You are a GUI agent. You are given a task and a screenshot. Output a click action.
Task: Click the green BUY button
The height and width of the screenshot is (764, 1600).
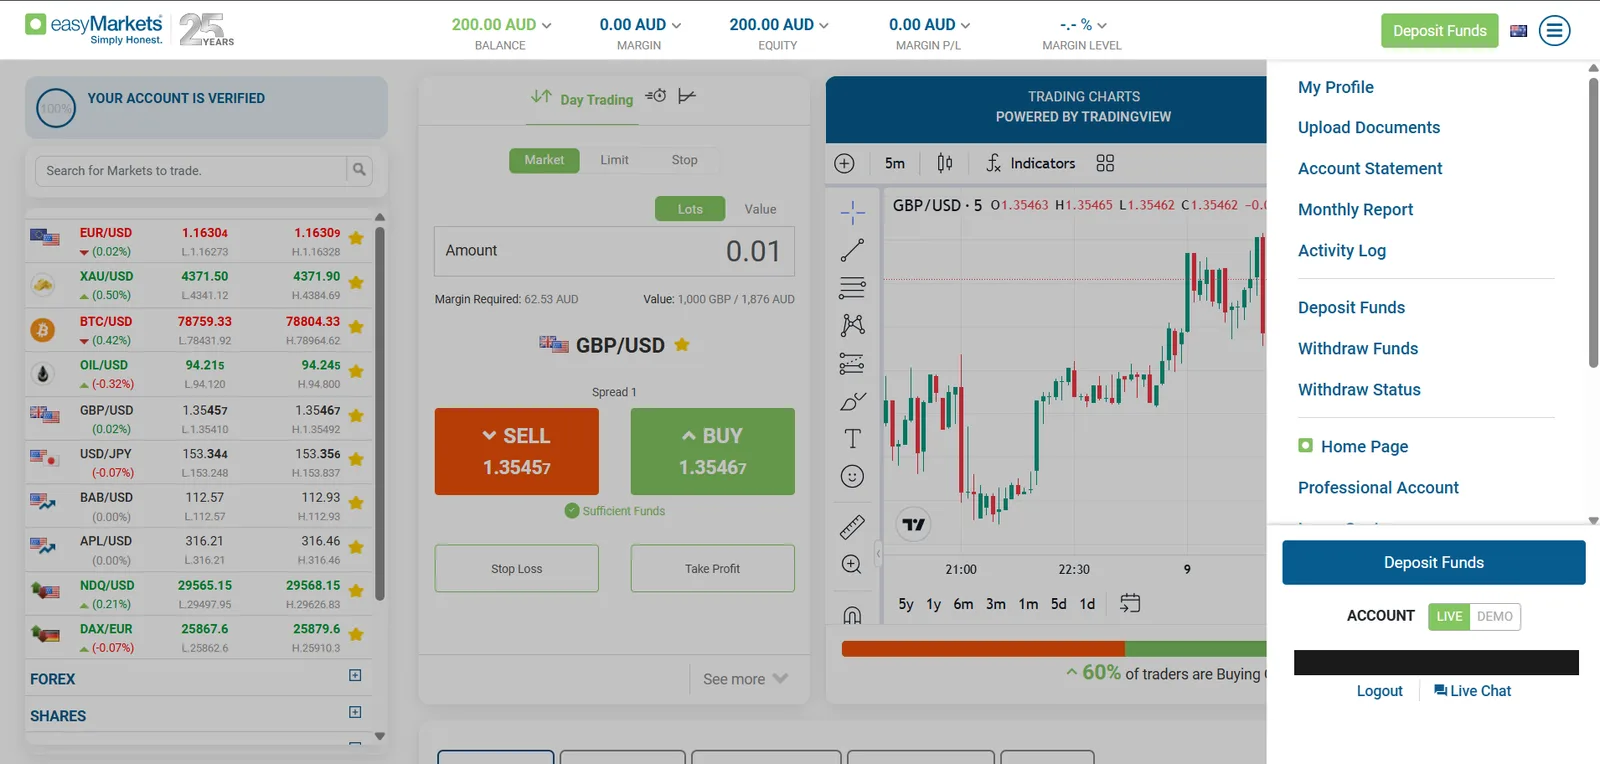coord(713,451)
